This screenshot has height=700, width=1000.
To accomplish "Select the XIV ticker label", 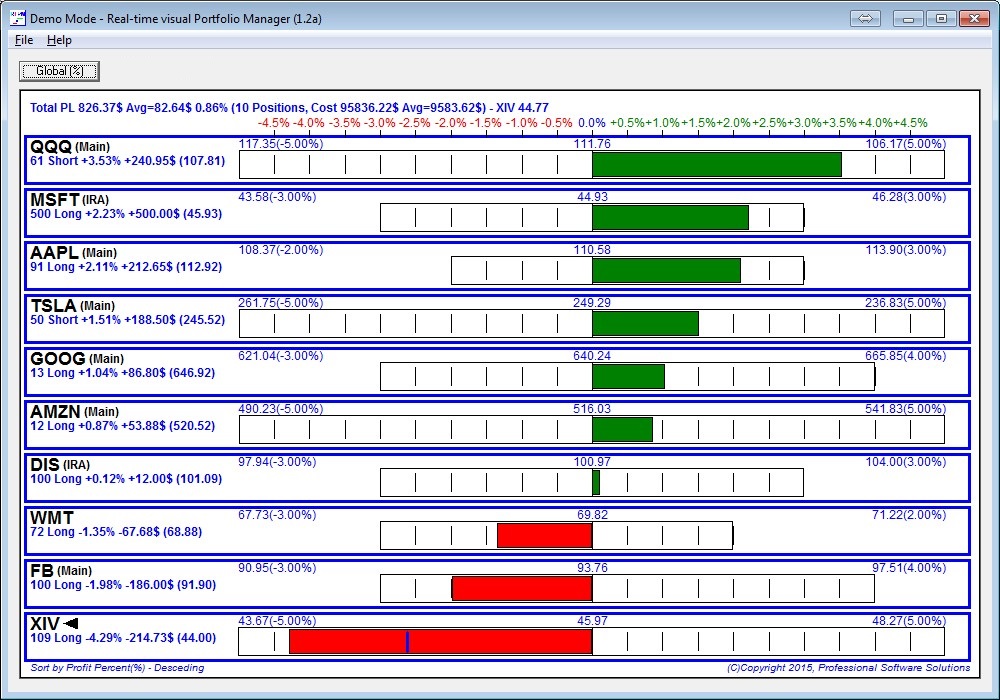I will tap(45, 623).
